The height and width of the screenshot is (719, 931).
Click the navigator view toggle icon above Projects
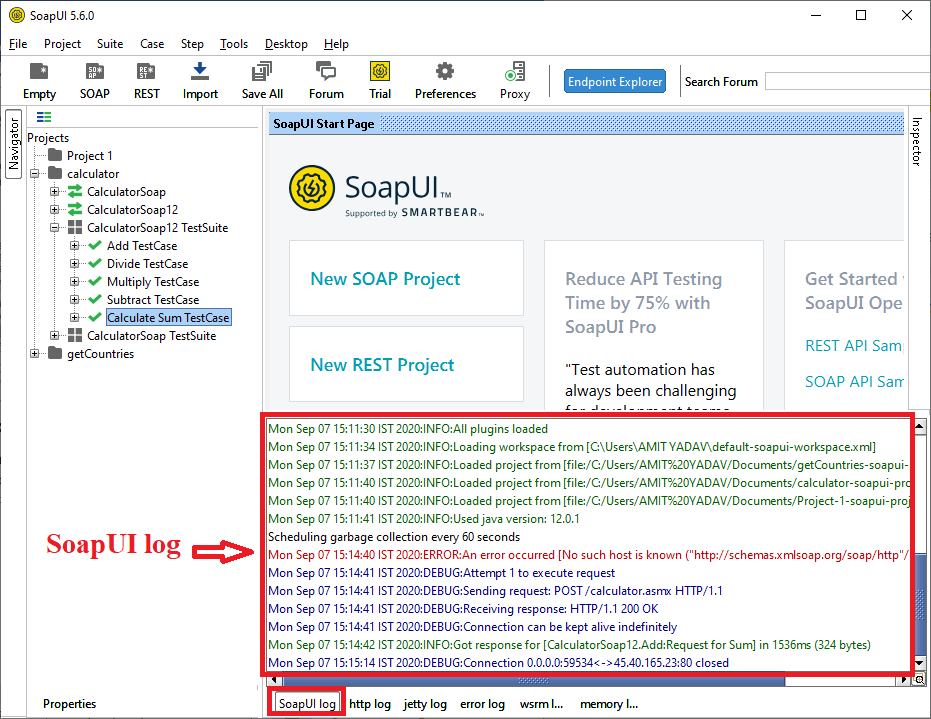(x=44, y=117)
